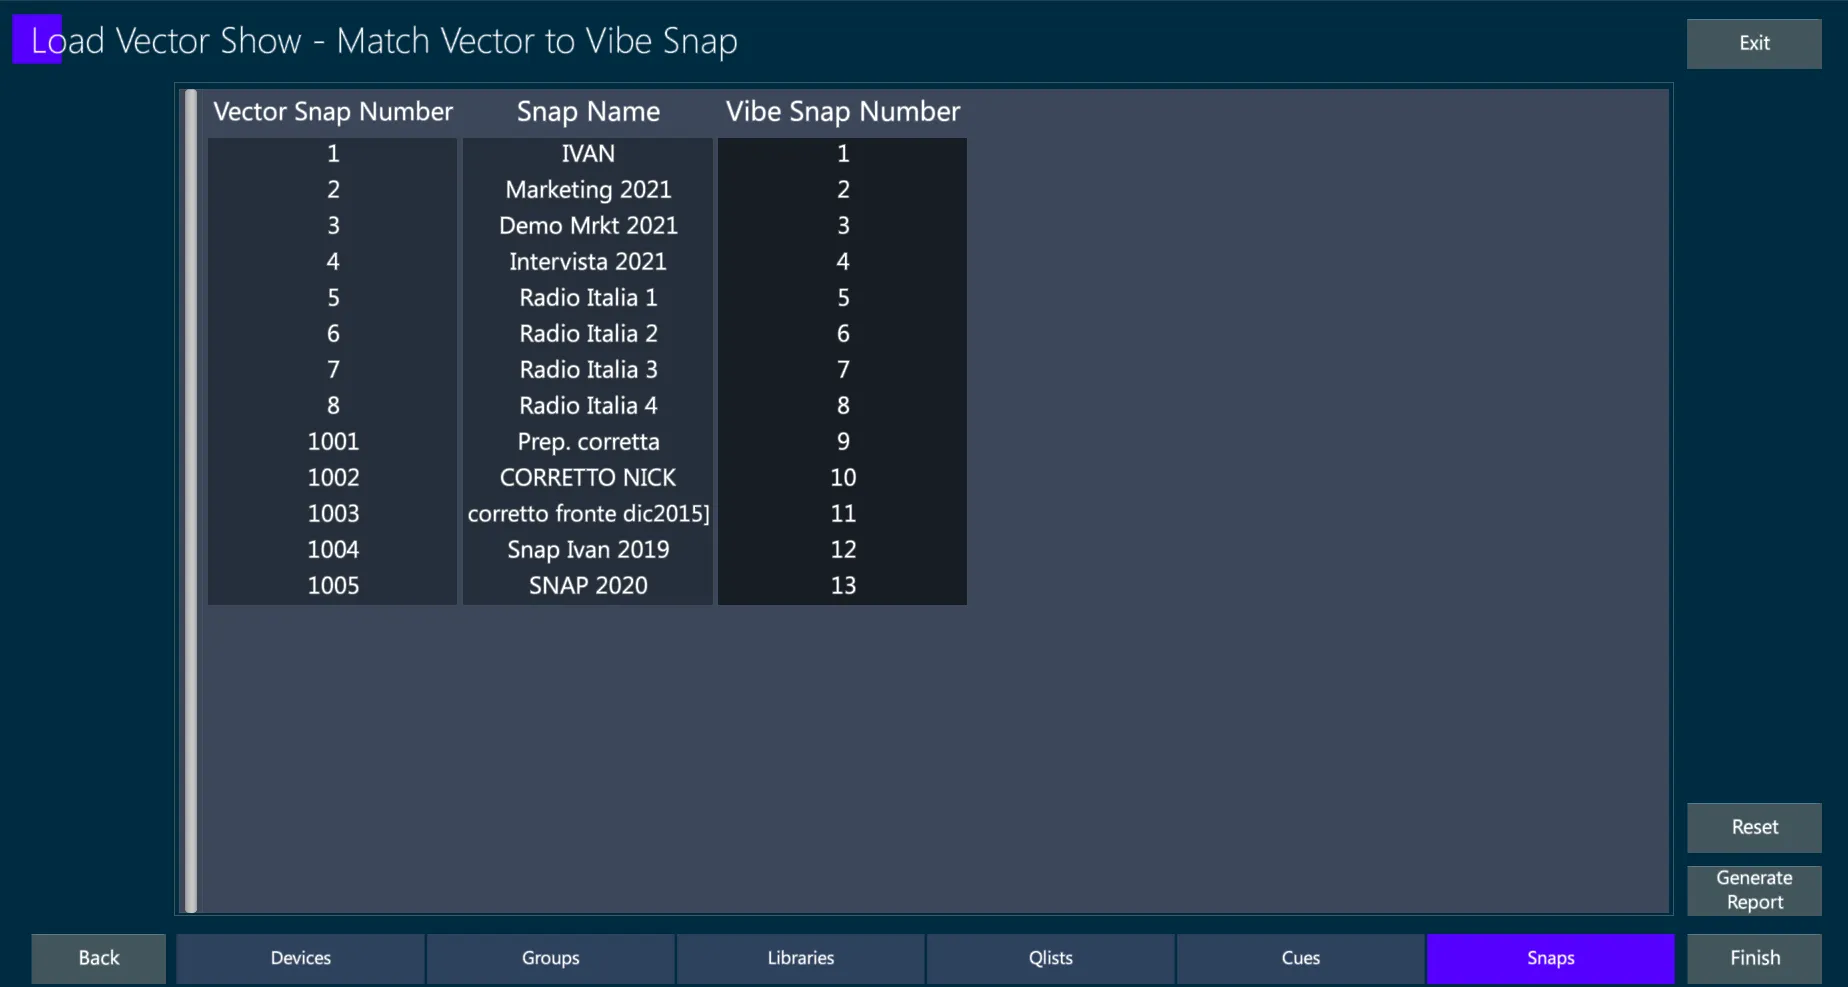Edit Vibe Snap Number for Radio Italia 1
Viewport: 1848px width, 987px height.
click(x=842, y=298)
